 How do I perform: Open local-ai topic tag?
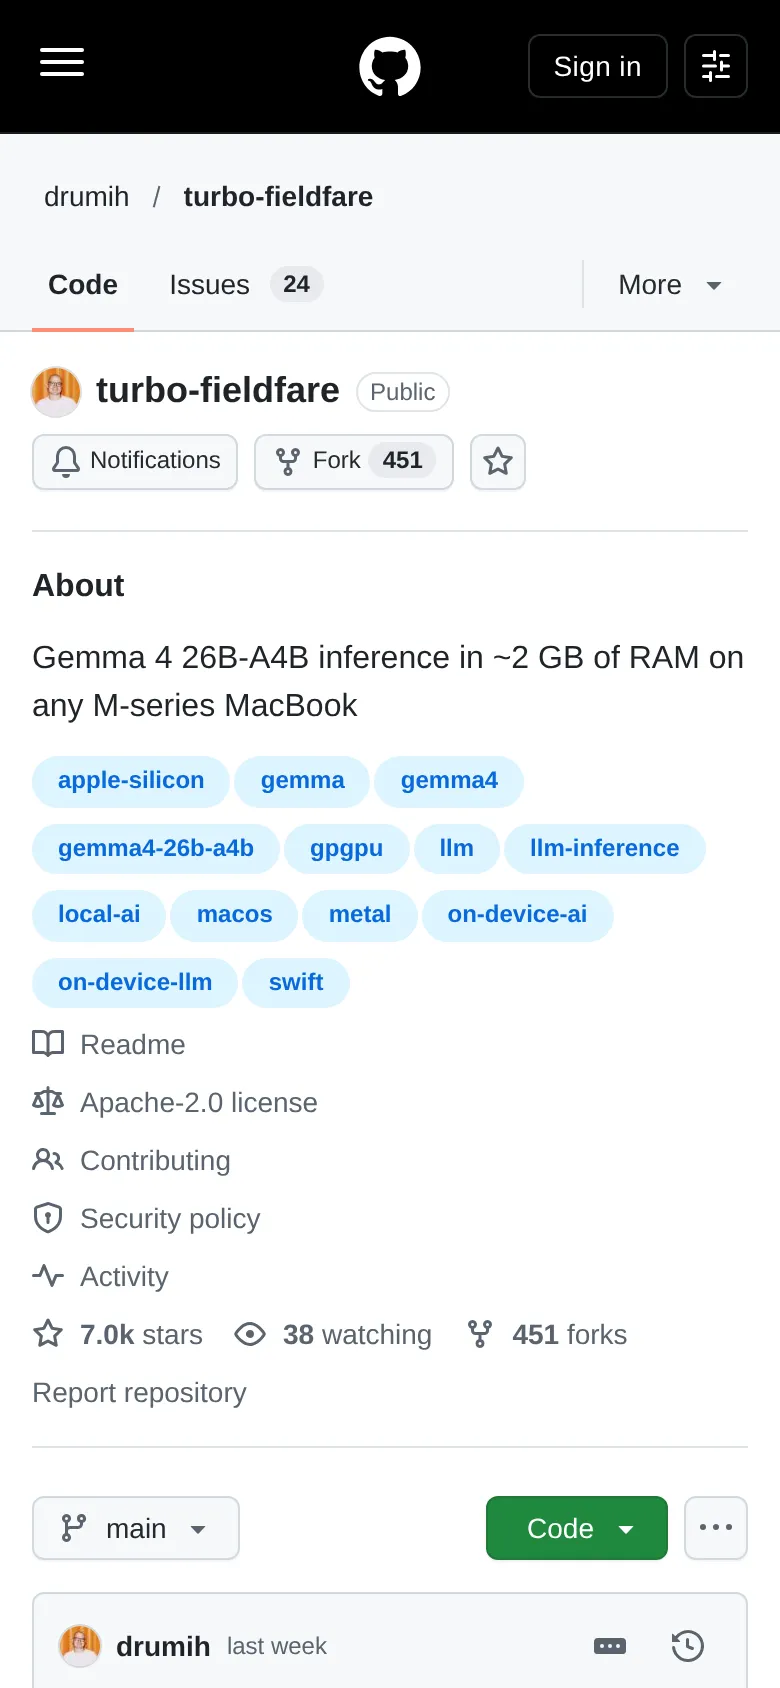click(99, 915)
